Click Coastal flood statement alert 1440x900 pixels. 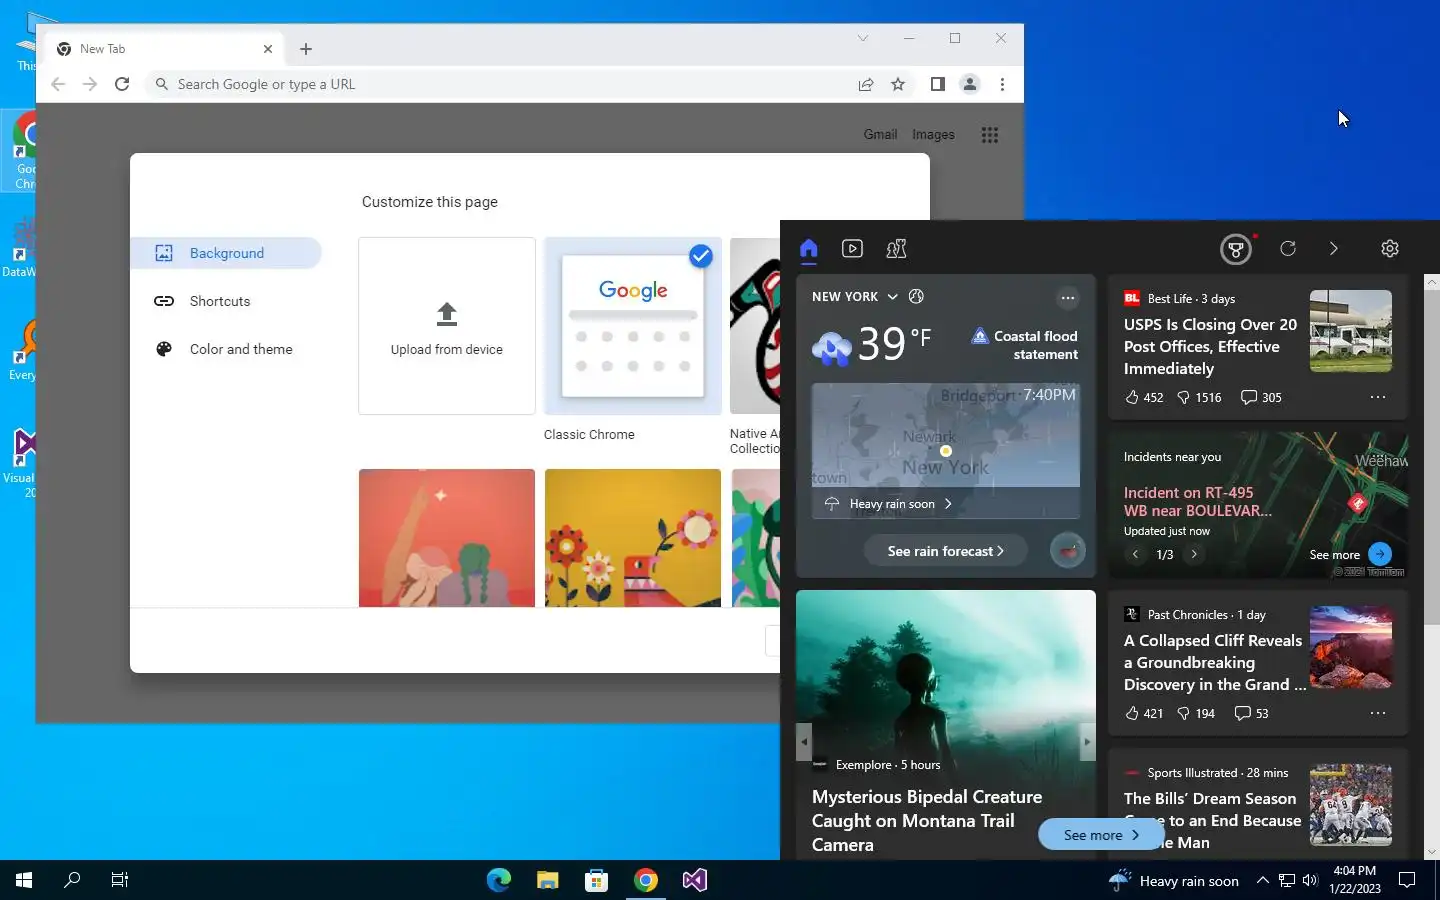[1025, 345]
